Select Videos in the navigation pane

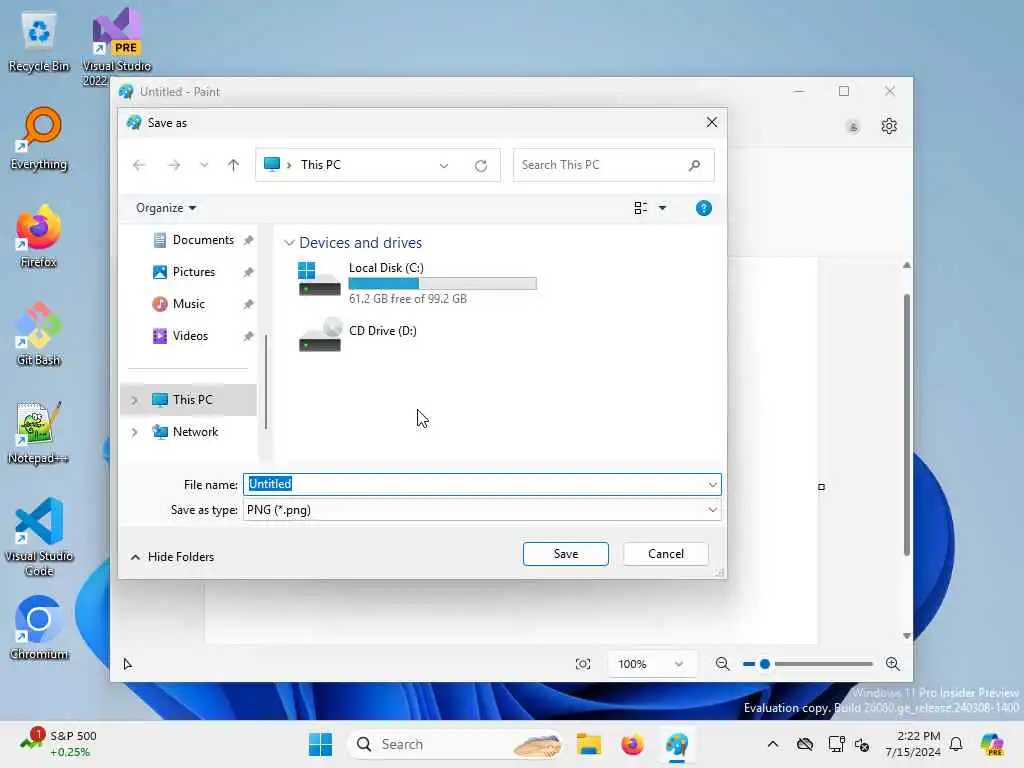coord(189,336)
